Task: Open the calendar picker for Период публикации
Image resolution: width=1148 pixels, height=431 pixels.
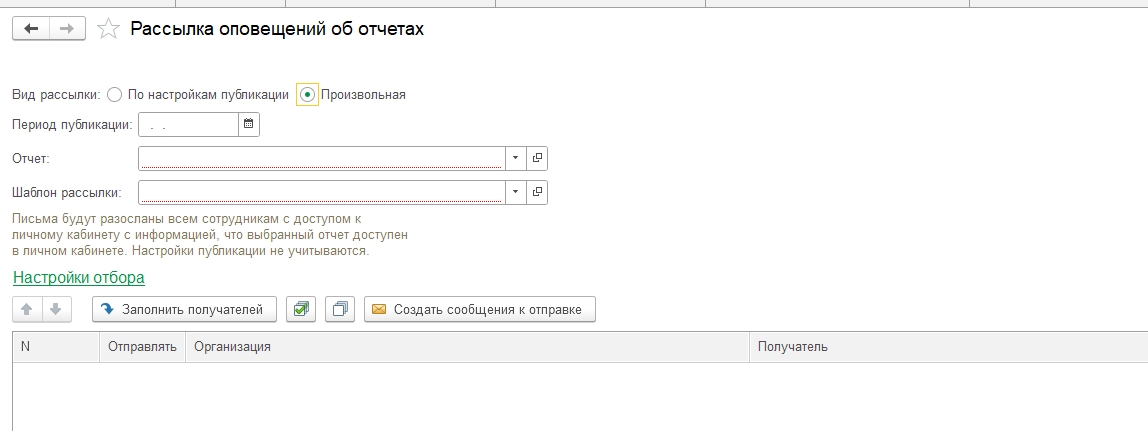Action: [249, 124]
